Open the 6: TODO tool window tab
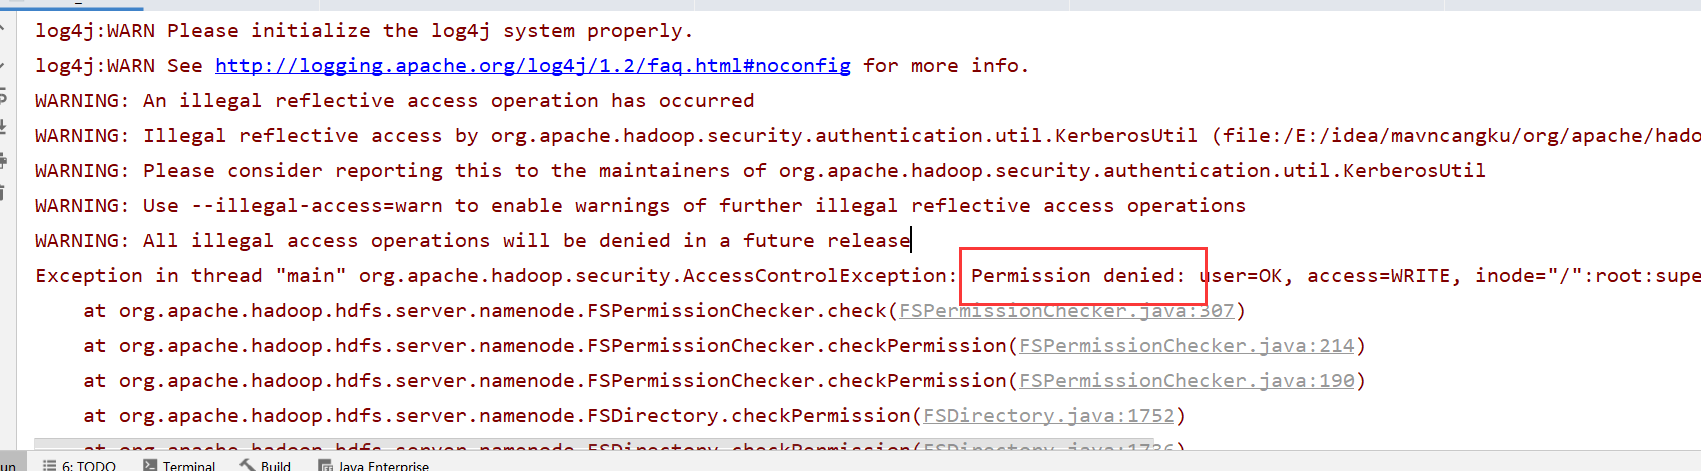Screen dimensions: 1701x471 tap(79, 465)
